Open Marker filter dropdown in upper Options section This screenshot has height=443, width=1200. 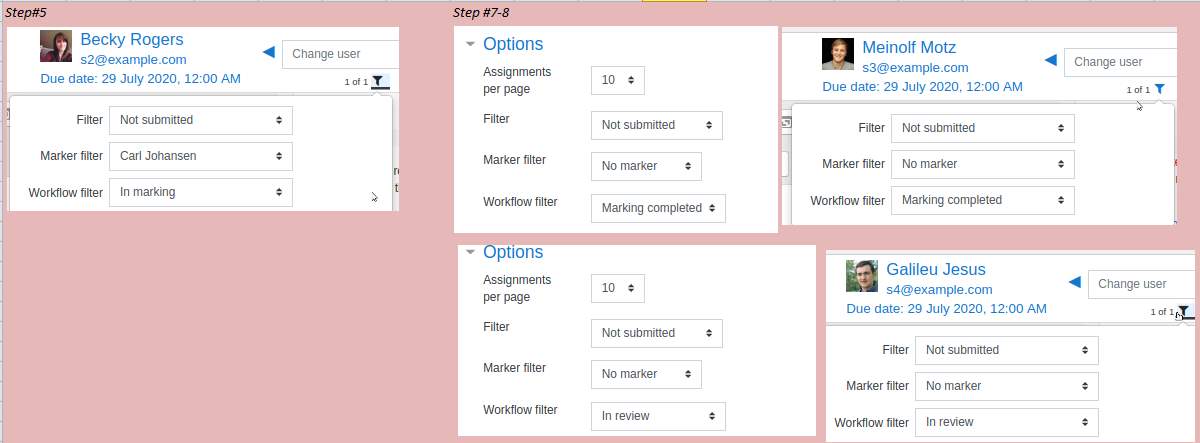[x=646, y=166]
